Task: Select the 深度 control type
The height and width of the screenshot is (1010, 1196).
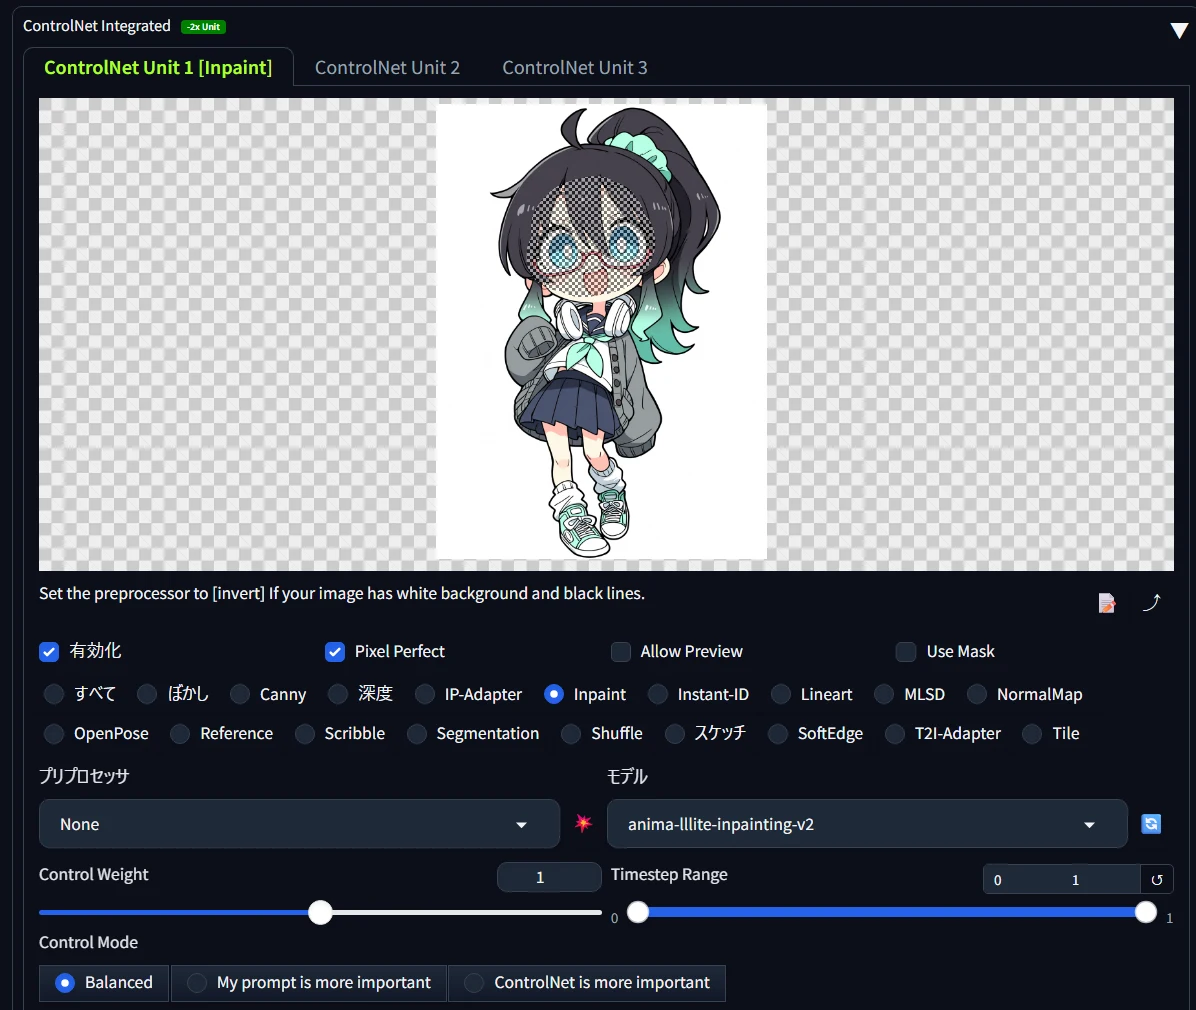Action: (x=338, y=694)
